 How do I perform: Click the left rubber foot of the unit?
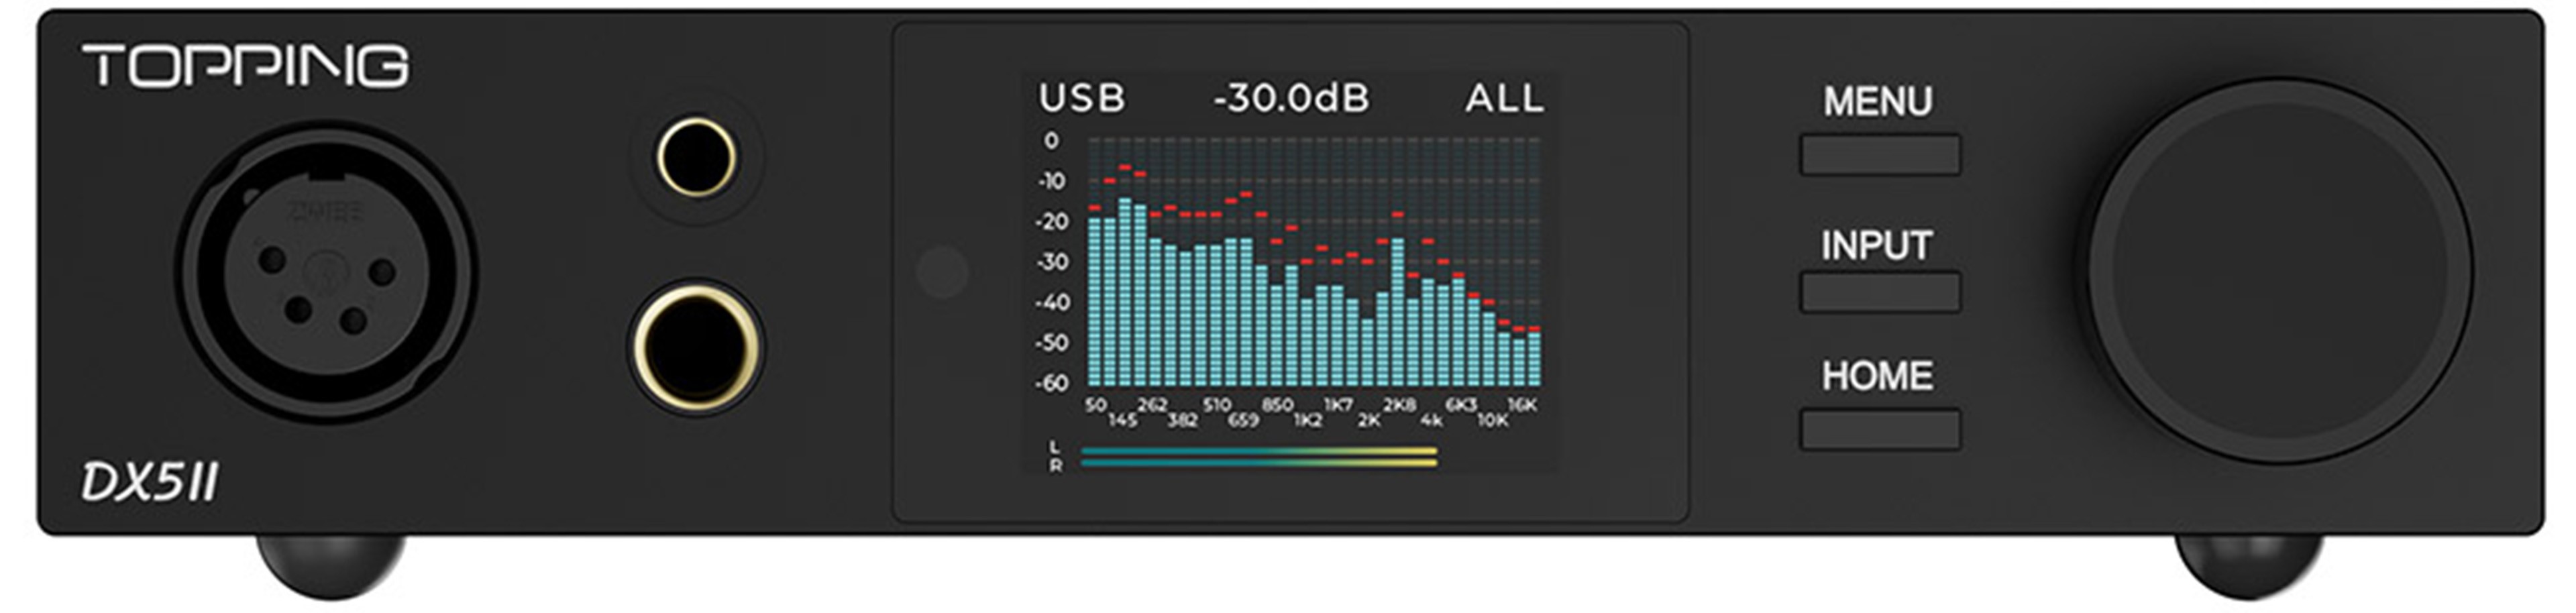pyautogui.click(x=331, y=565)
